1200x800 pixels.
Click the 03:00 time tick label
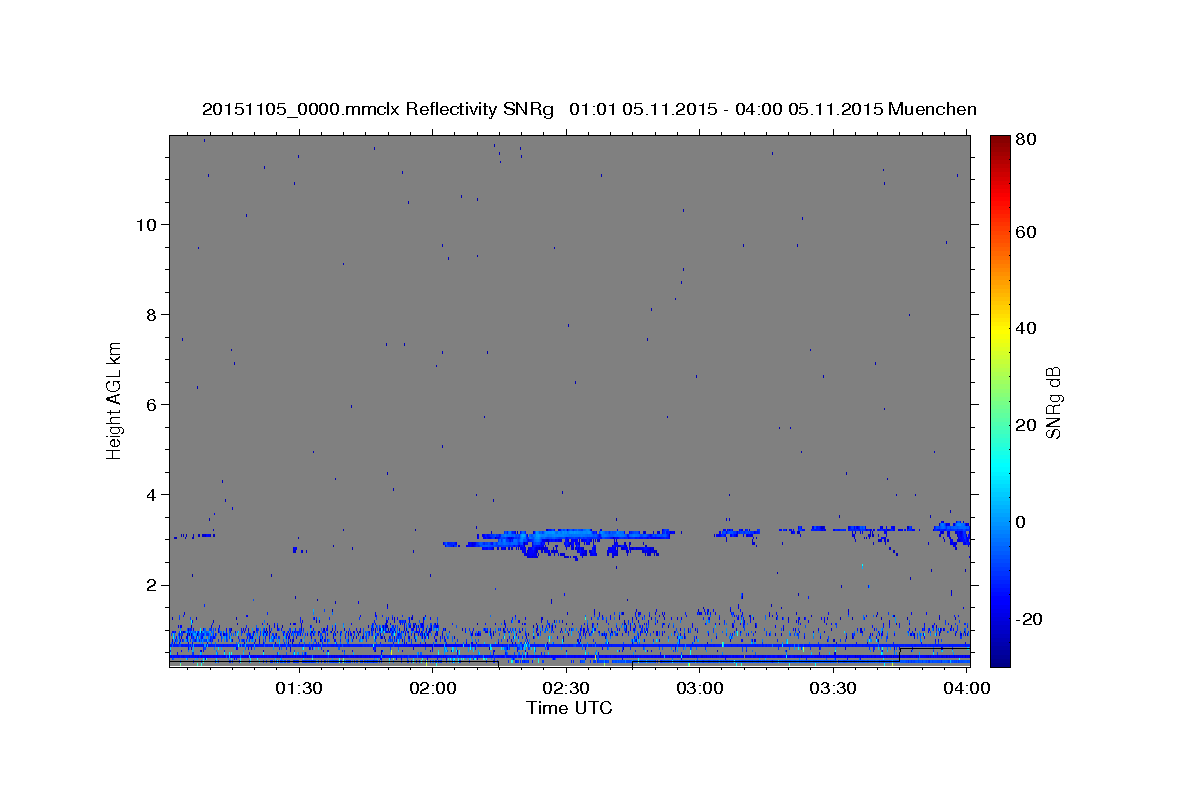700,689
